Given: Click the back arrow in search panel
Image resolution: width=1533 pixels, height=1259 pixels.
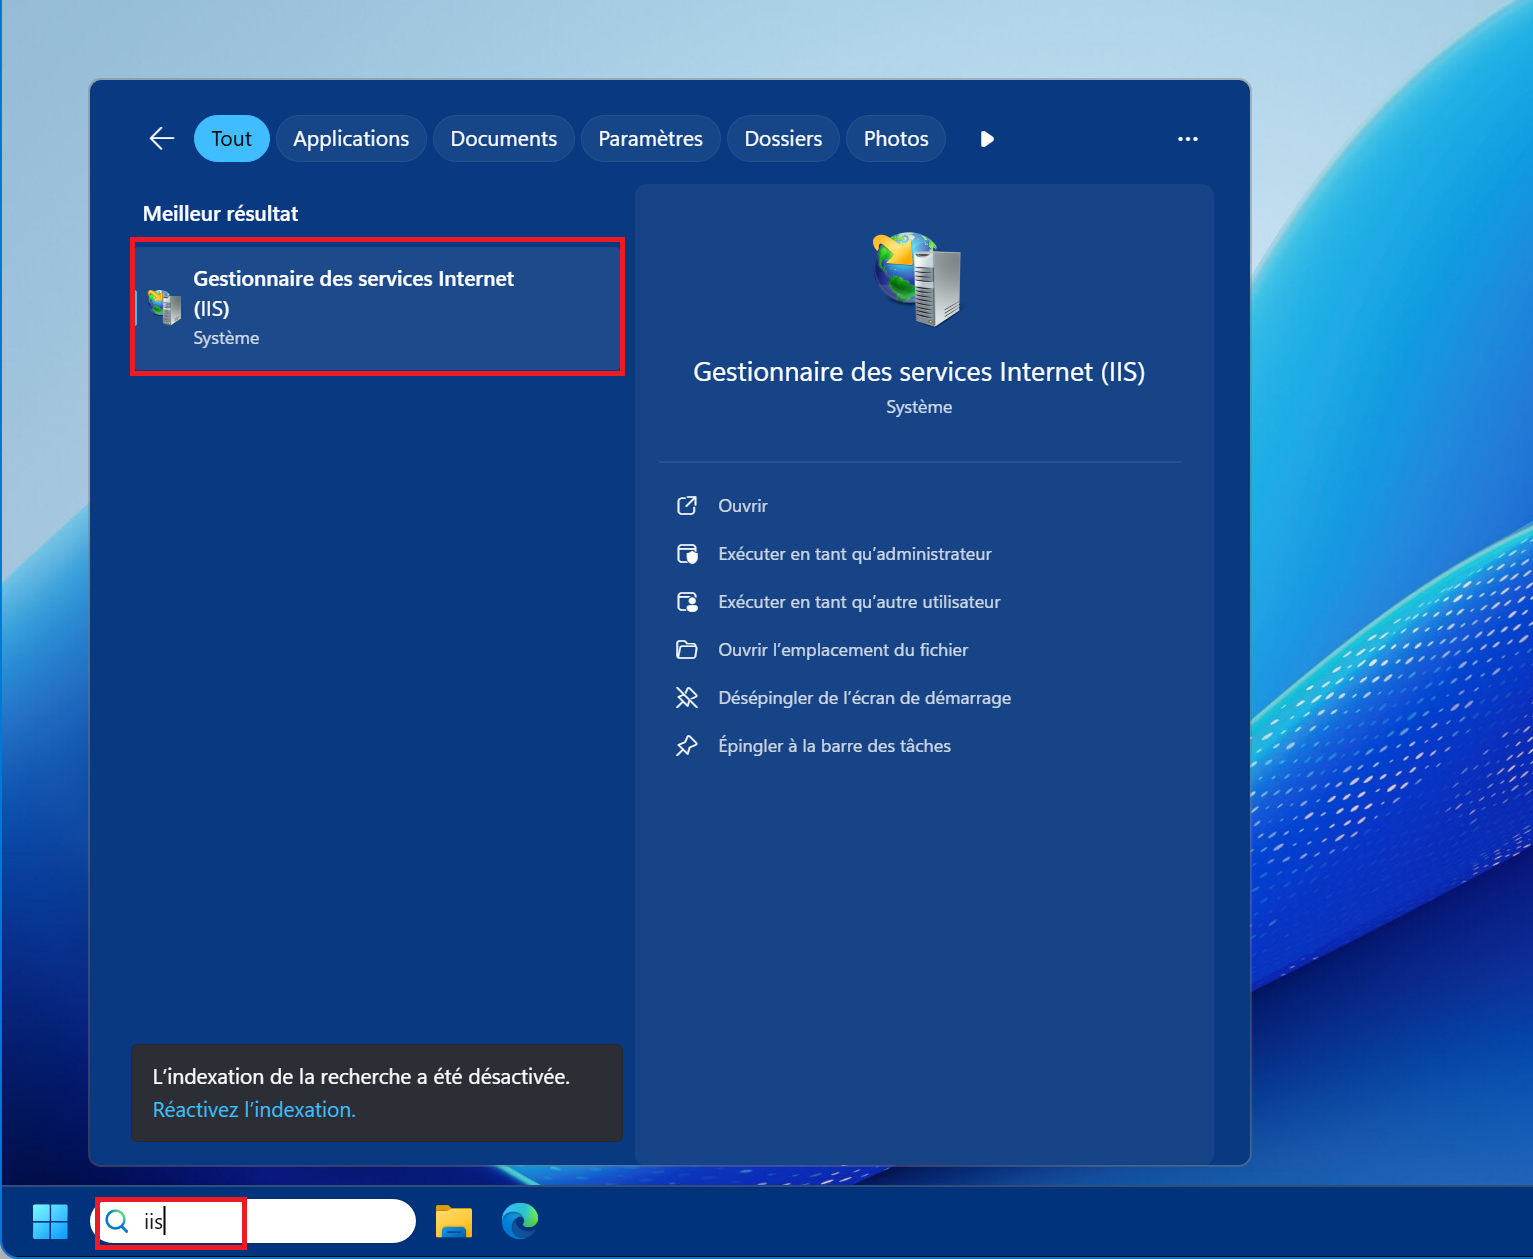Looking at the screenshot, I should [x=162, y=139].
